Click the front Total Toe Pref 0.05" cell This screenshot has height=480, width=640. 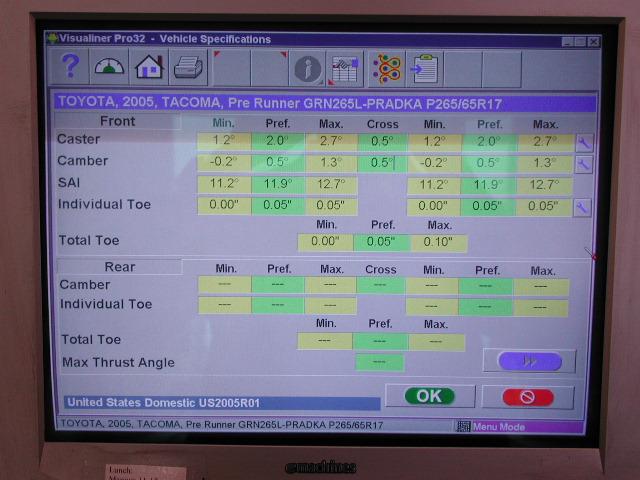(382, 242)
